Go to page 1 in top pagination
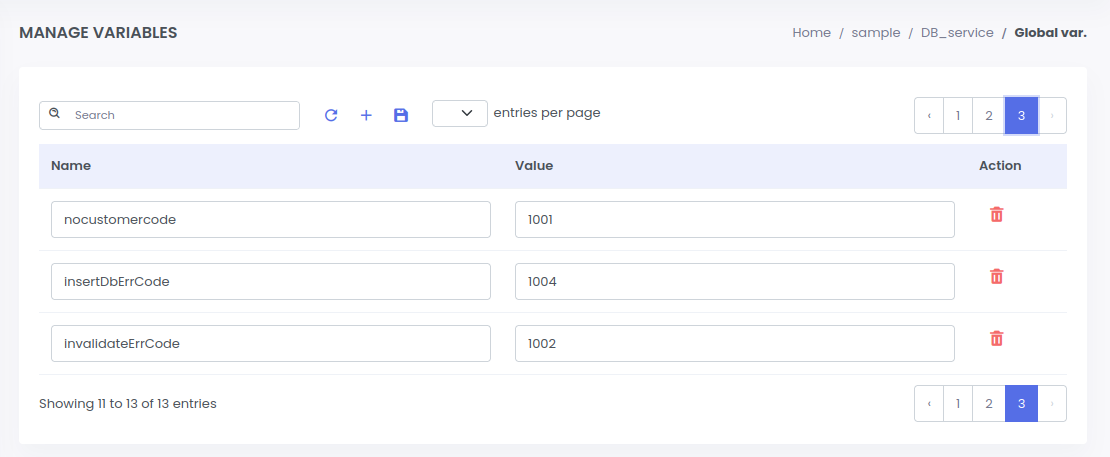This screenshot has width=1110, height=457. [x=958, y=116]
